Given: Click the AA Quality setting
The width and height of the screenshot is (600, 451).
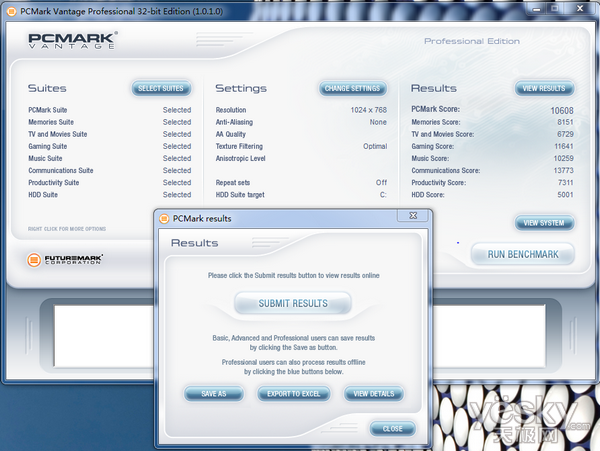Looking at the screenshot, I should (230, 134).
